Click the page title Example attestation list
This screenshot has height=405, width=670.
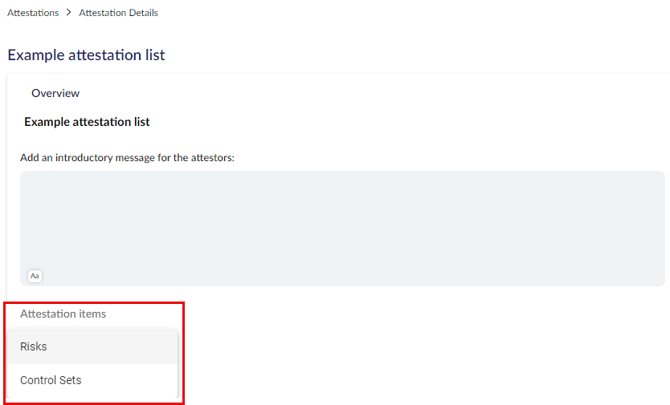[x=86, y=55]
